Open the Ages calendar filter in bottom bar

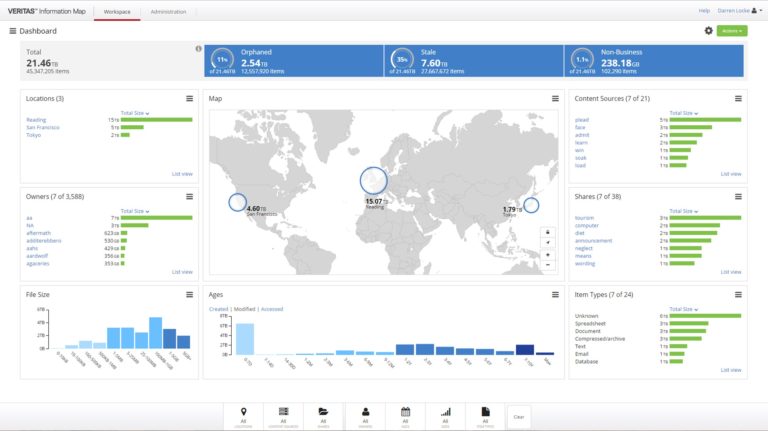click(x=406, y=415)
